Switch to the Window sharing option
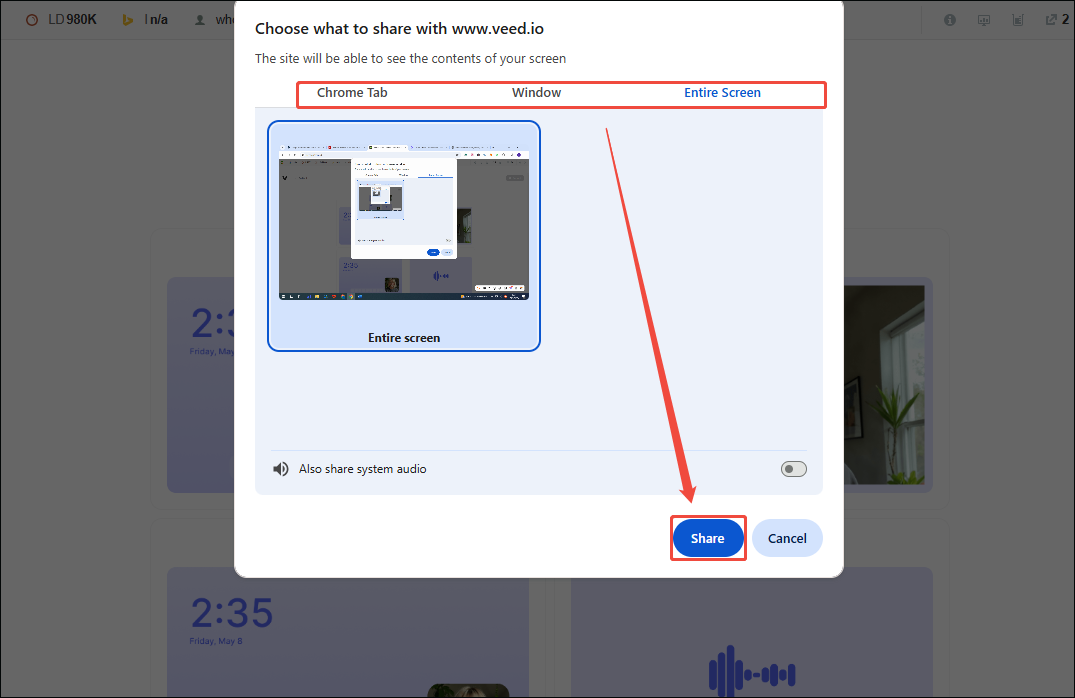This screenshot has height=698, width=1075. click(x=536, y=92)
